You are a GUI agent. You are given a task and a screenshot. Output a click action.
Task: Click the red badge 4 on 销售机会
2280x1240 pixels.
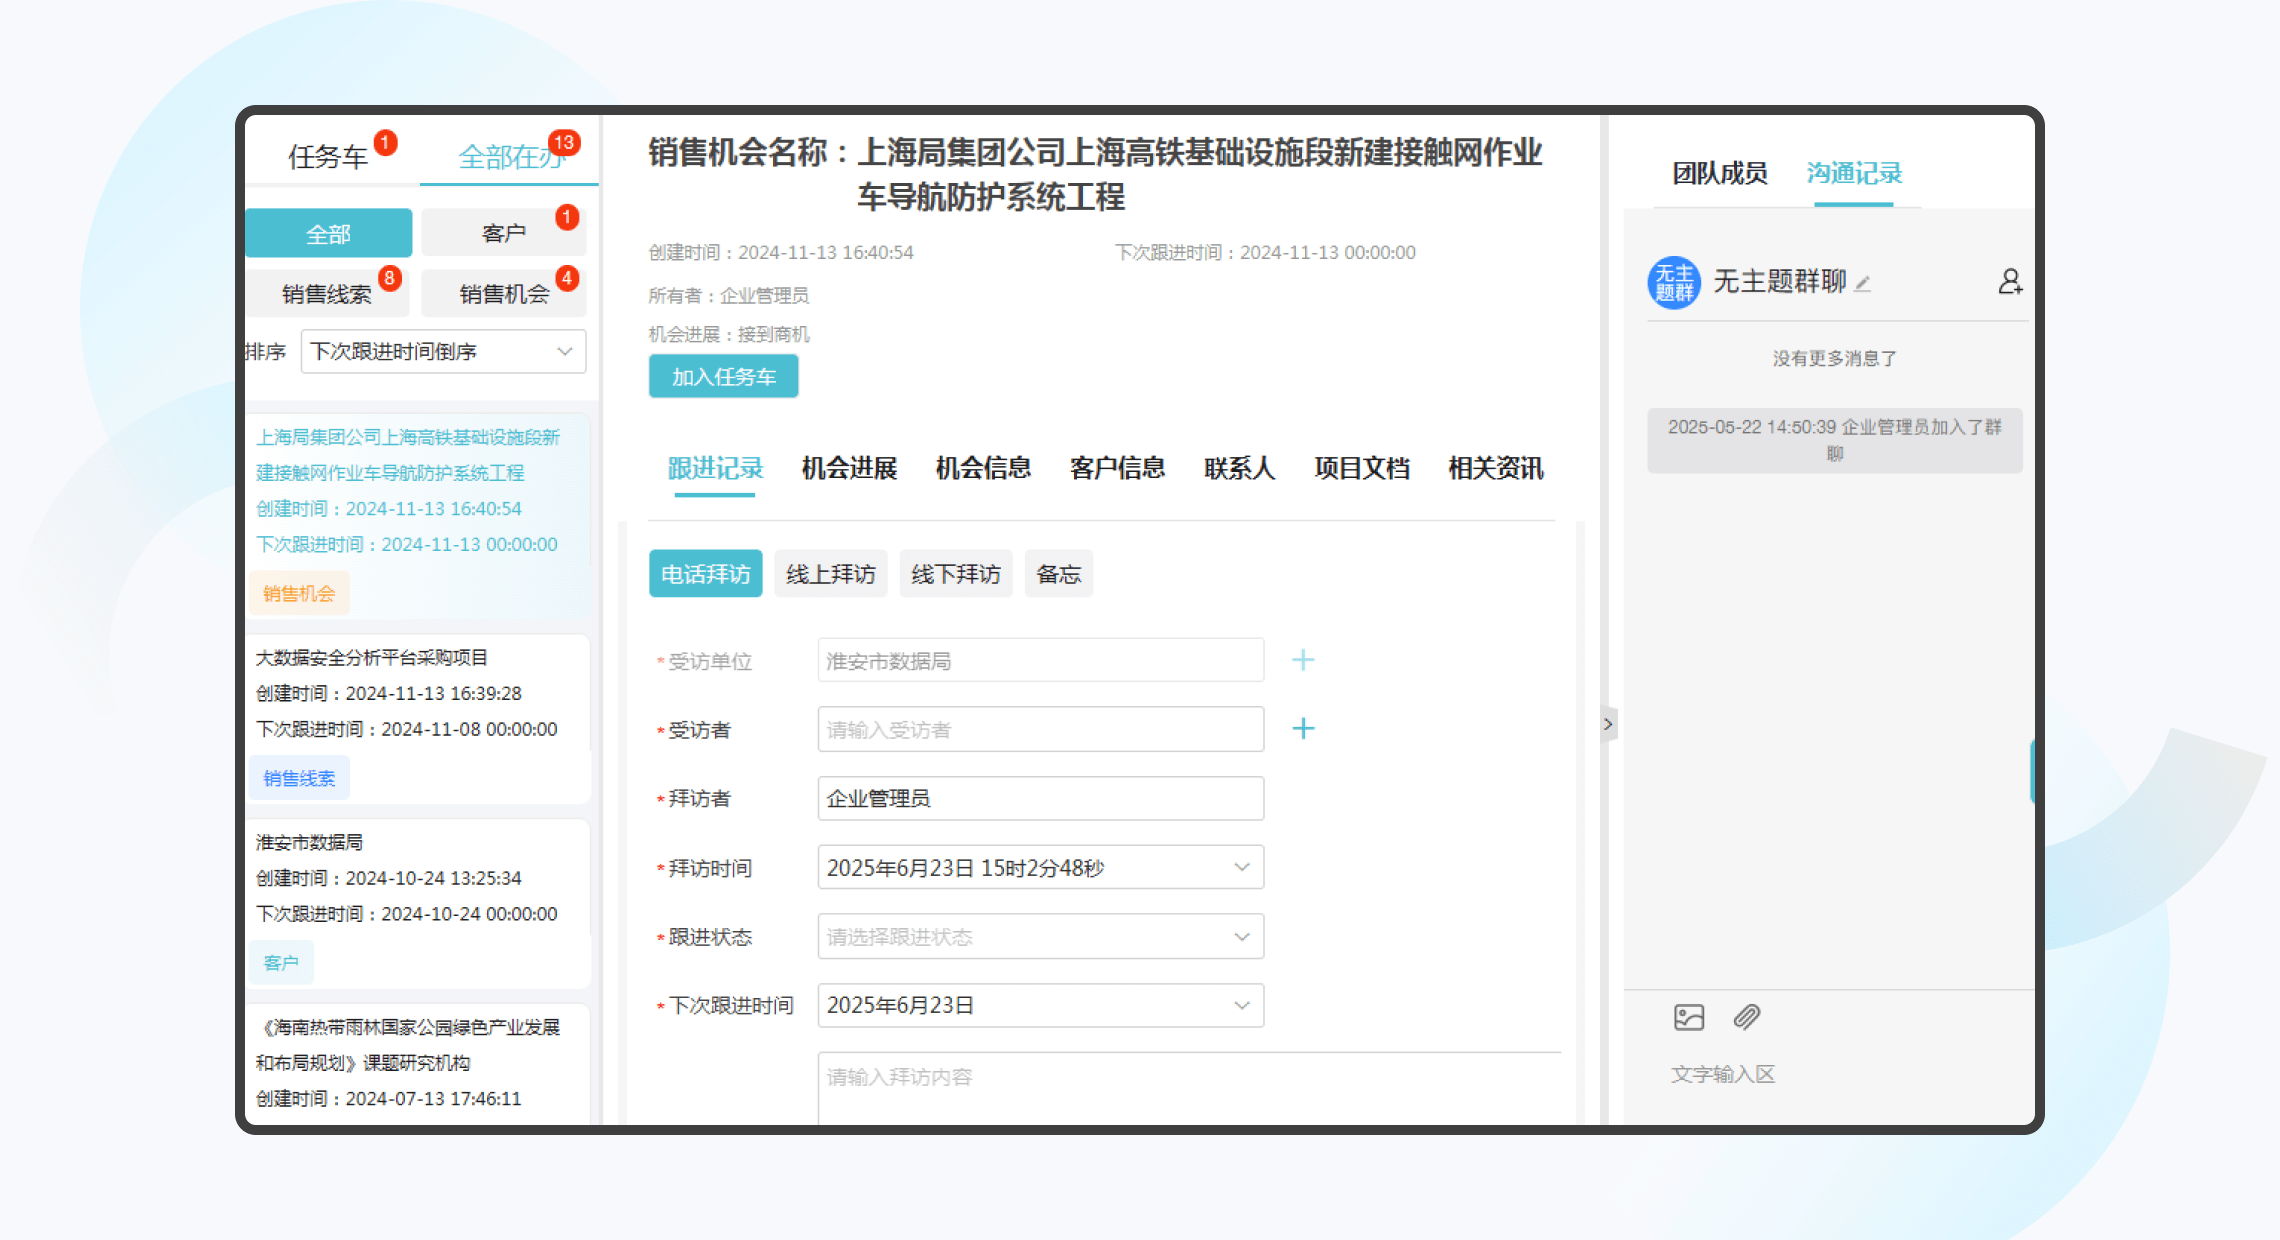tap(567, 278)
